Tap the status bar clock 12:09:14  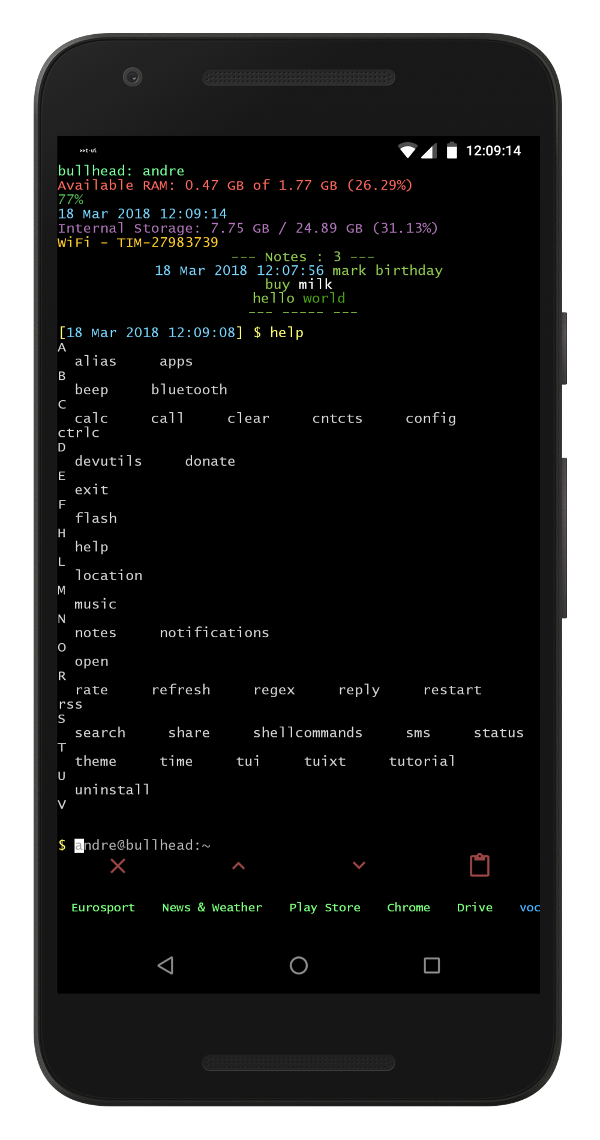494,151
